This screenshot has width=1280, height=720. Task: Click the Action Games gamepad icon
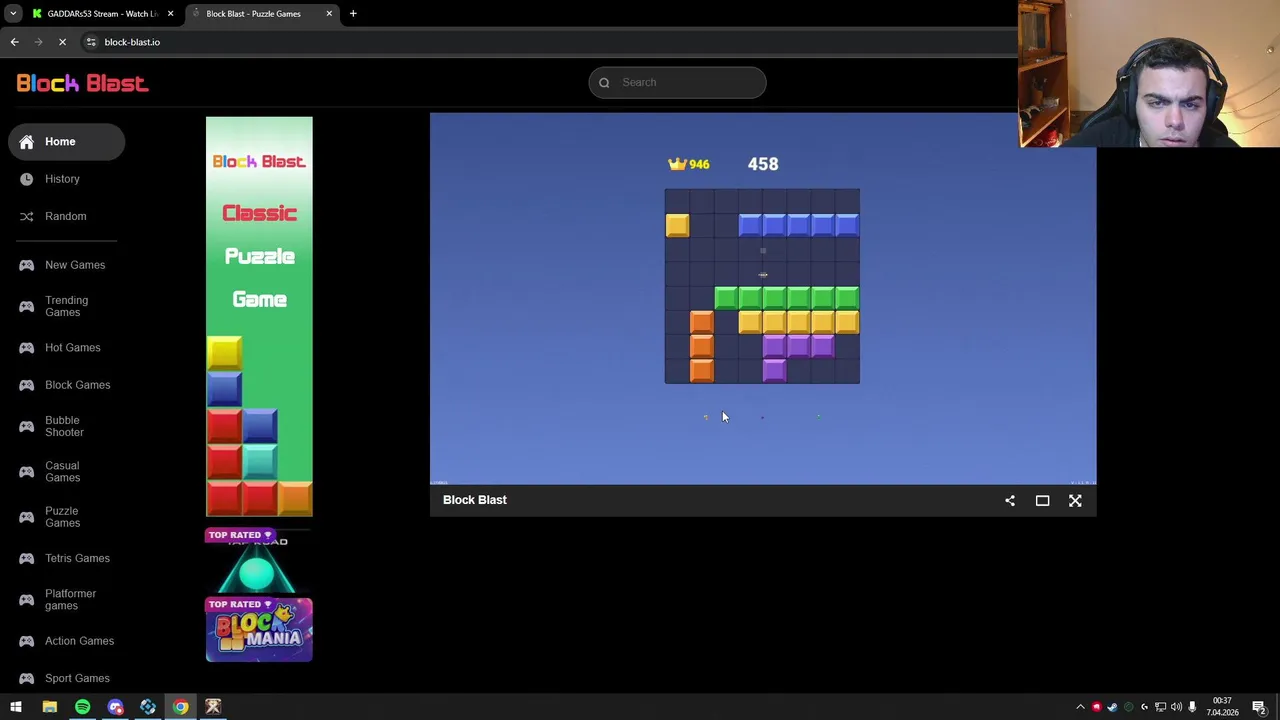[x=26, y=641]
